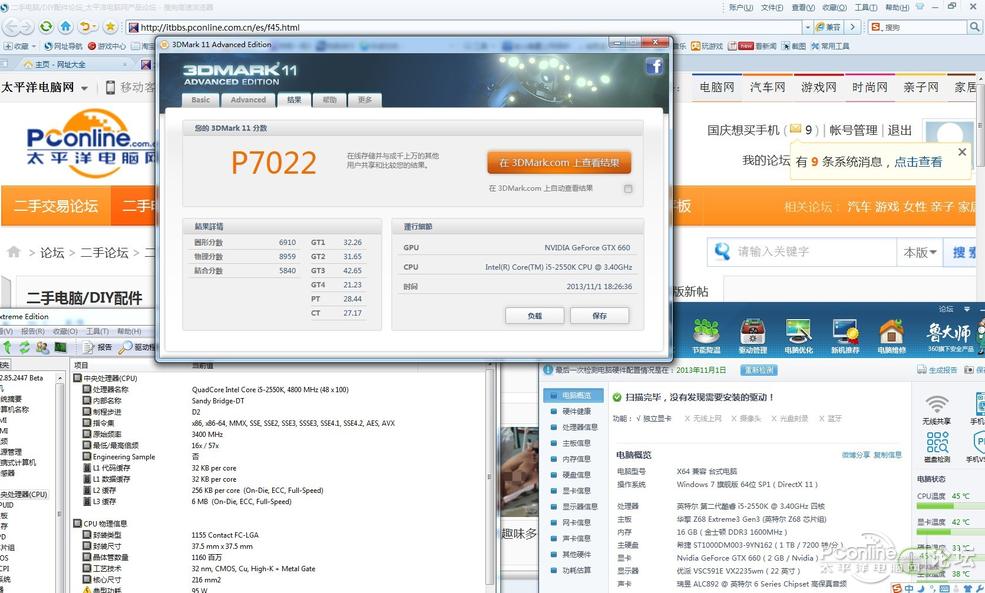
Task: Toggle 兼容 compatibility mode button
Action: coord(829,27)
